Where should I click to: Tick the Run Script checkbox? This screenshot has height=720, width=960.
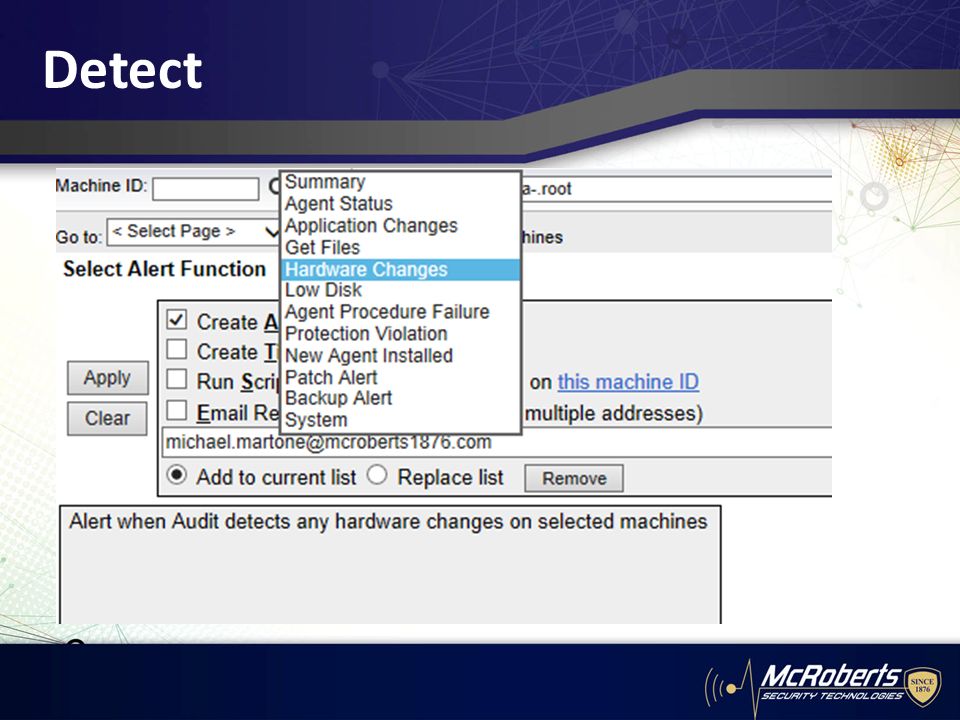click(177, 379)
